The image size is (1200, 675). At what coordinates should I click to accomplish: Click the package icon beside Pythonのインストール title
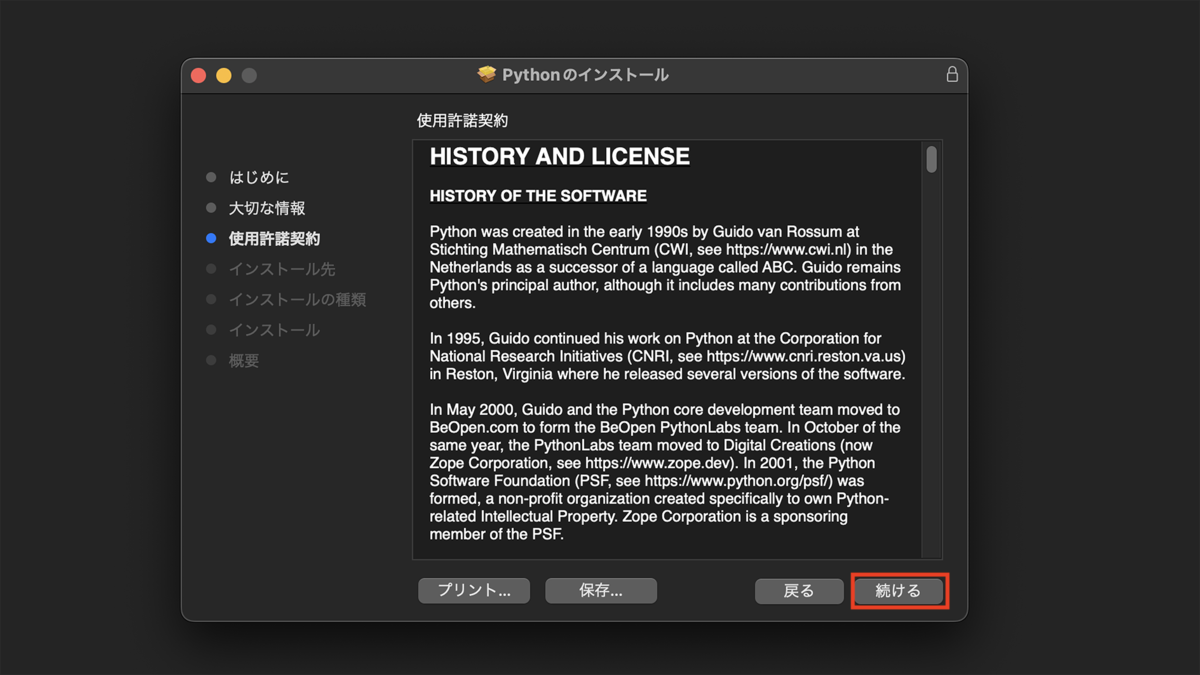pyautogui.click(x=487, y=75)
